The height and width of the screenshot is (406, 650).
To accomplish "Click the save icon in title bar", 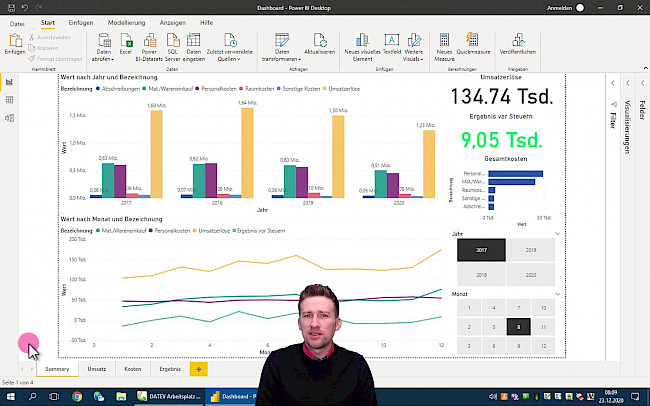I will (x=11, y=8).
